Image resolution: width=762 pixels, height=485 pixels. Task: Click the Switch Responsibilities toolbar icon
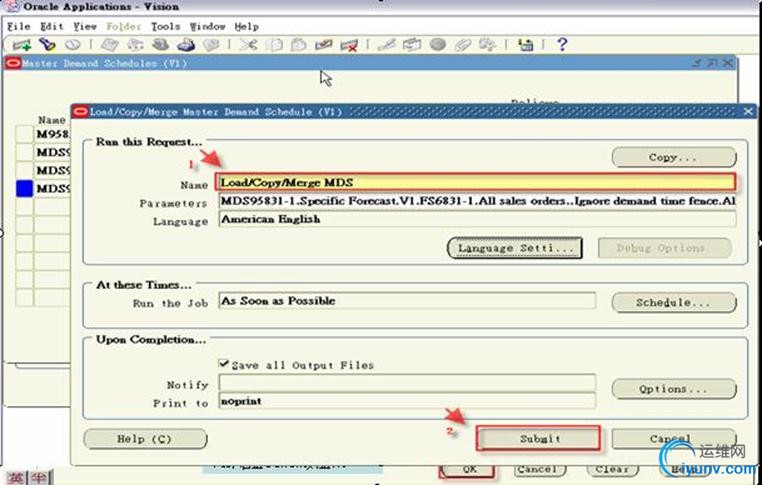pyautogui.click(x=160, y=45)
